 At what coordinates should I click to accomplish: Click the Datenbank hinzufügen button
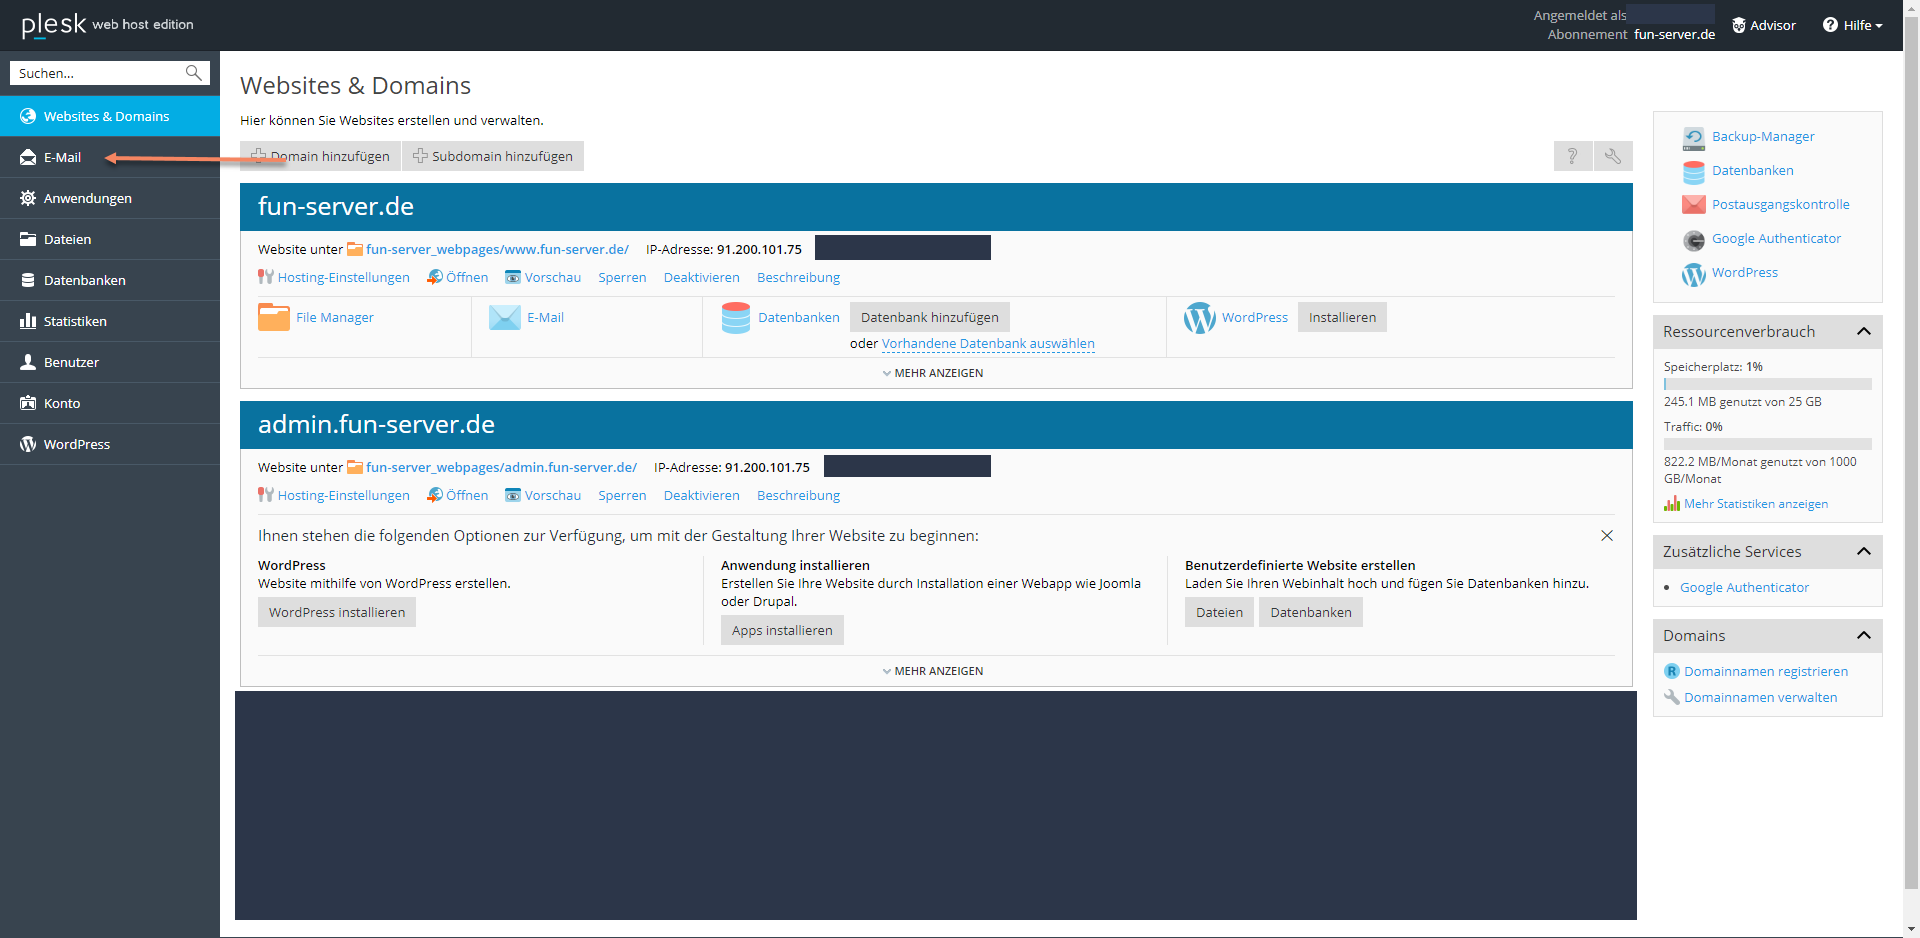point(929,317)
